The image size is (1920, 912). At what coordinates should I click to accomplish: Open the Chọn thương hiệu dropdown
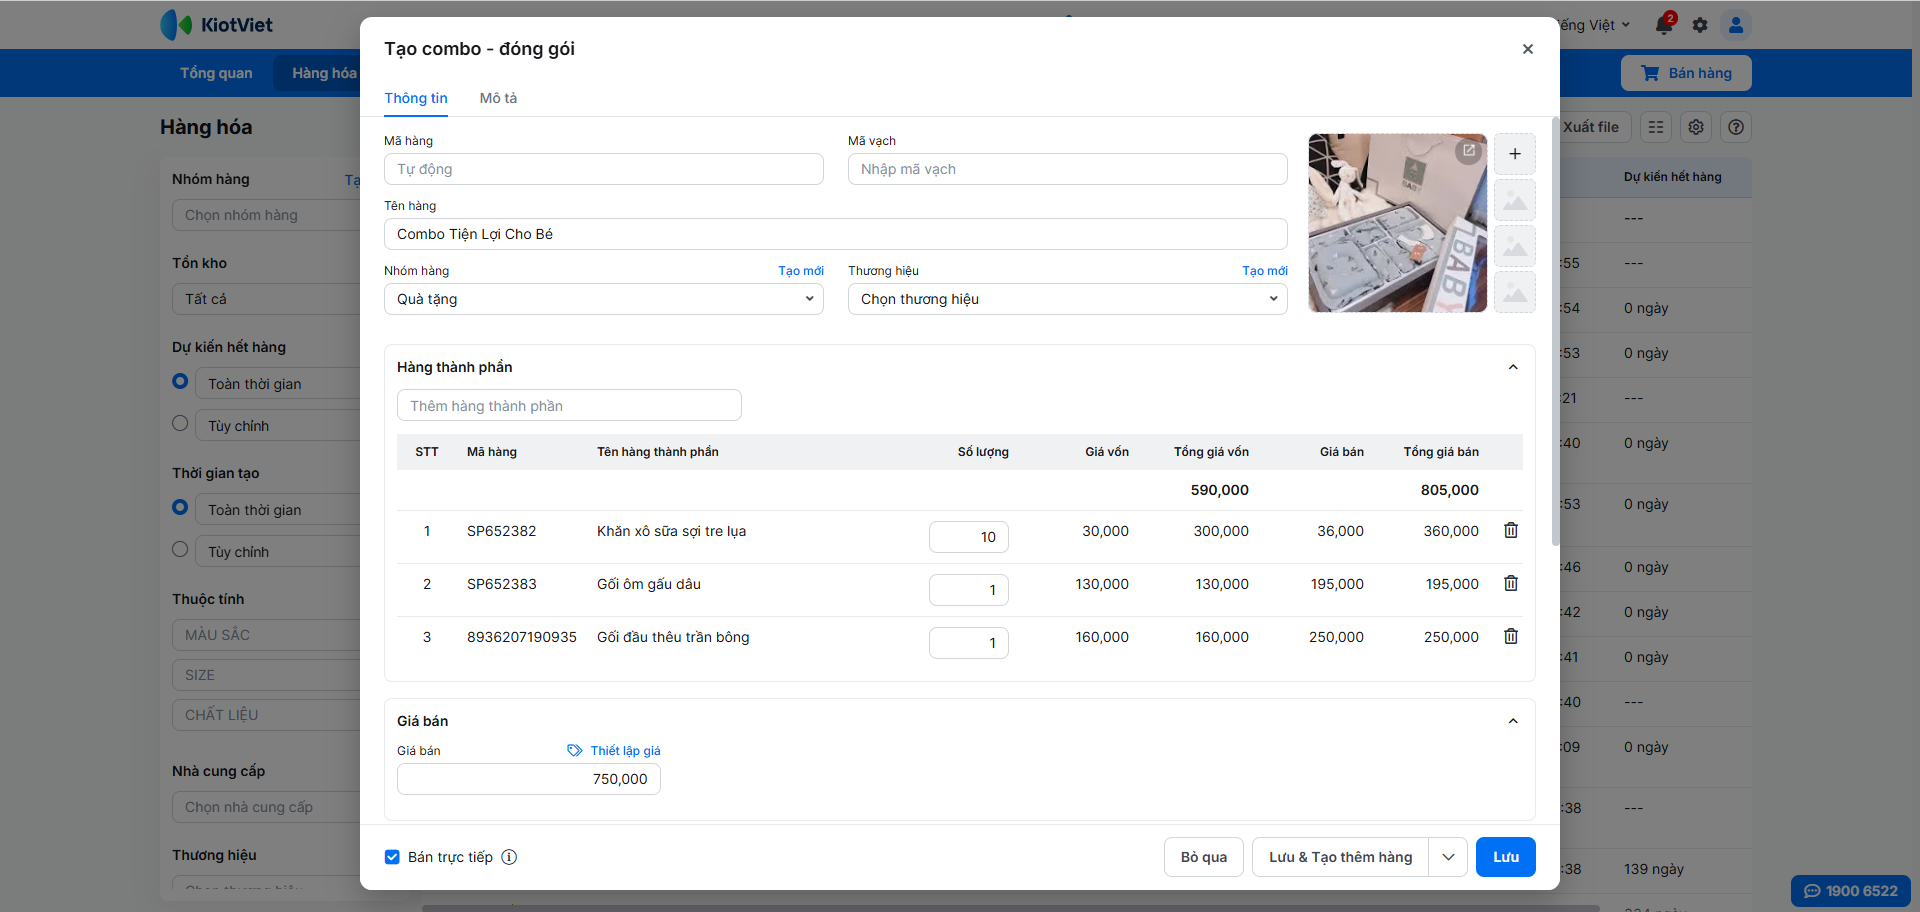[x=1068, y=299]
